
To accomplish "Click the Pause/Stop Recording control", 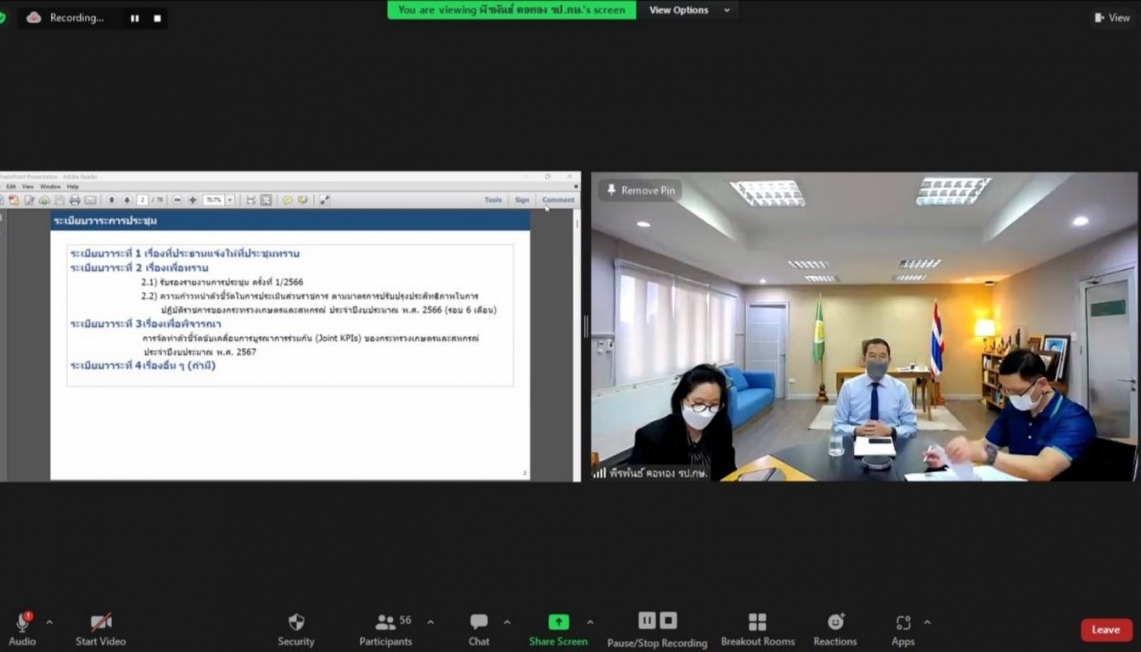I will (657, 629).
